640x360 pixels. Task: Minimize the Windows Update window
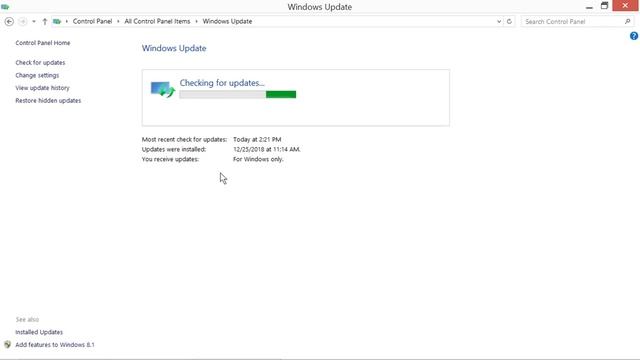tap(589, 7)
